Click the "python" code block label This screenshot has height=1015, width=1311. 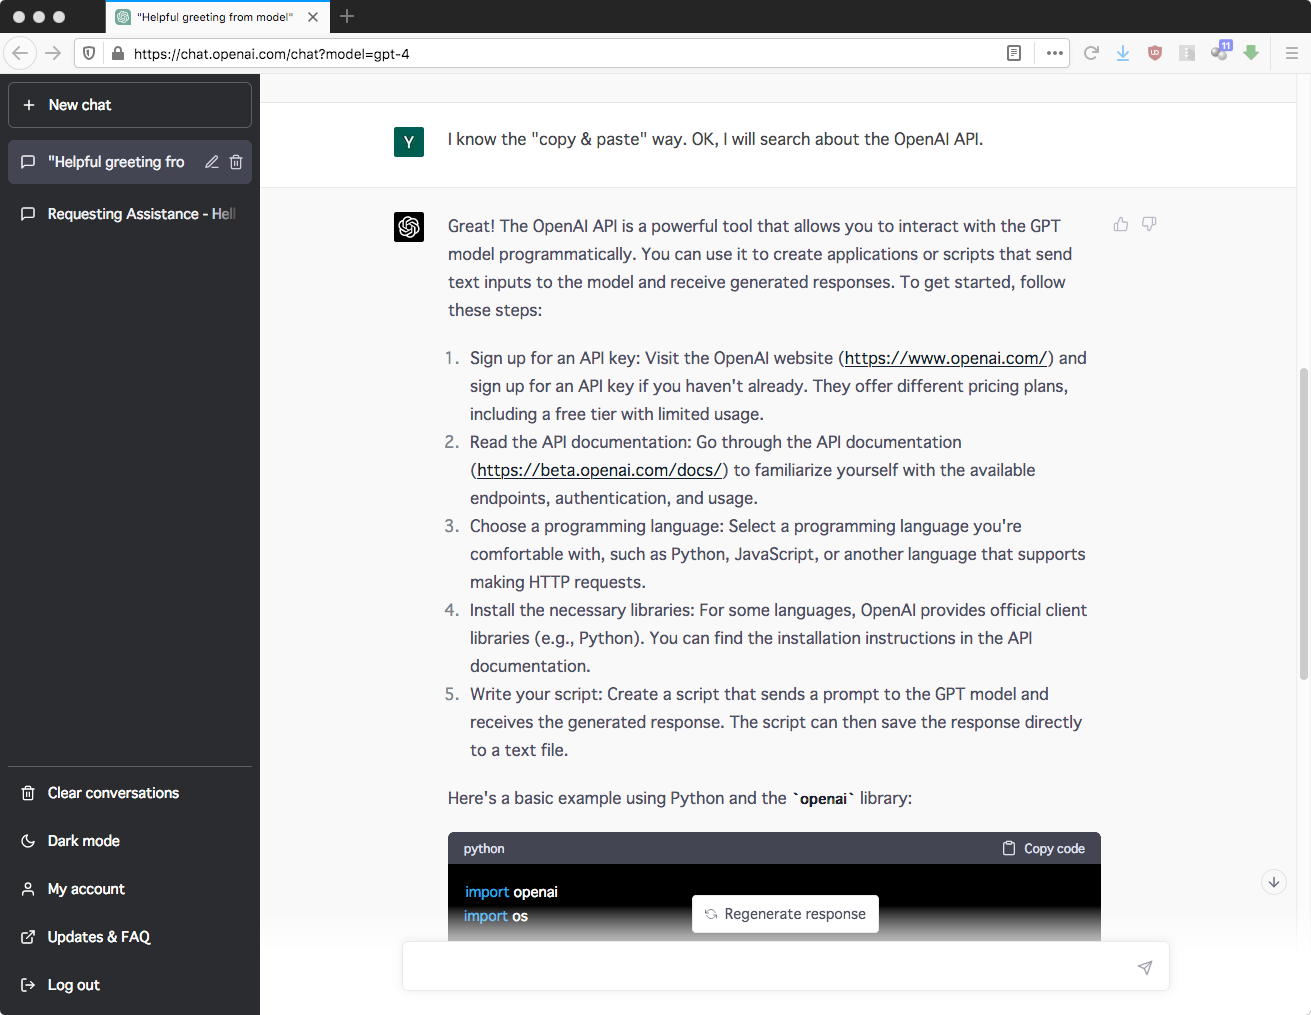484,849
